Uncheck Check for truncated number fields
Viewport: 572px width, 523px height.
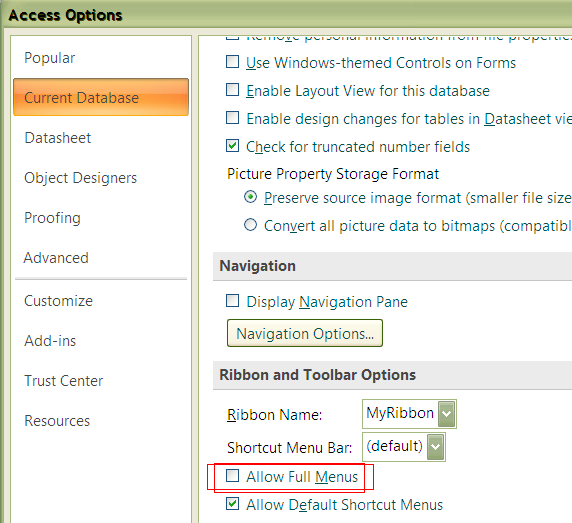[232, 146]
